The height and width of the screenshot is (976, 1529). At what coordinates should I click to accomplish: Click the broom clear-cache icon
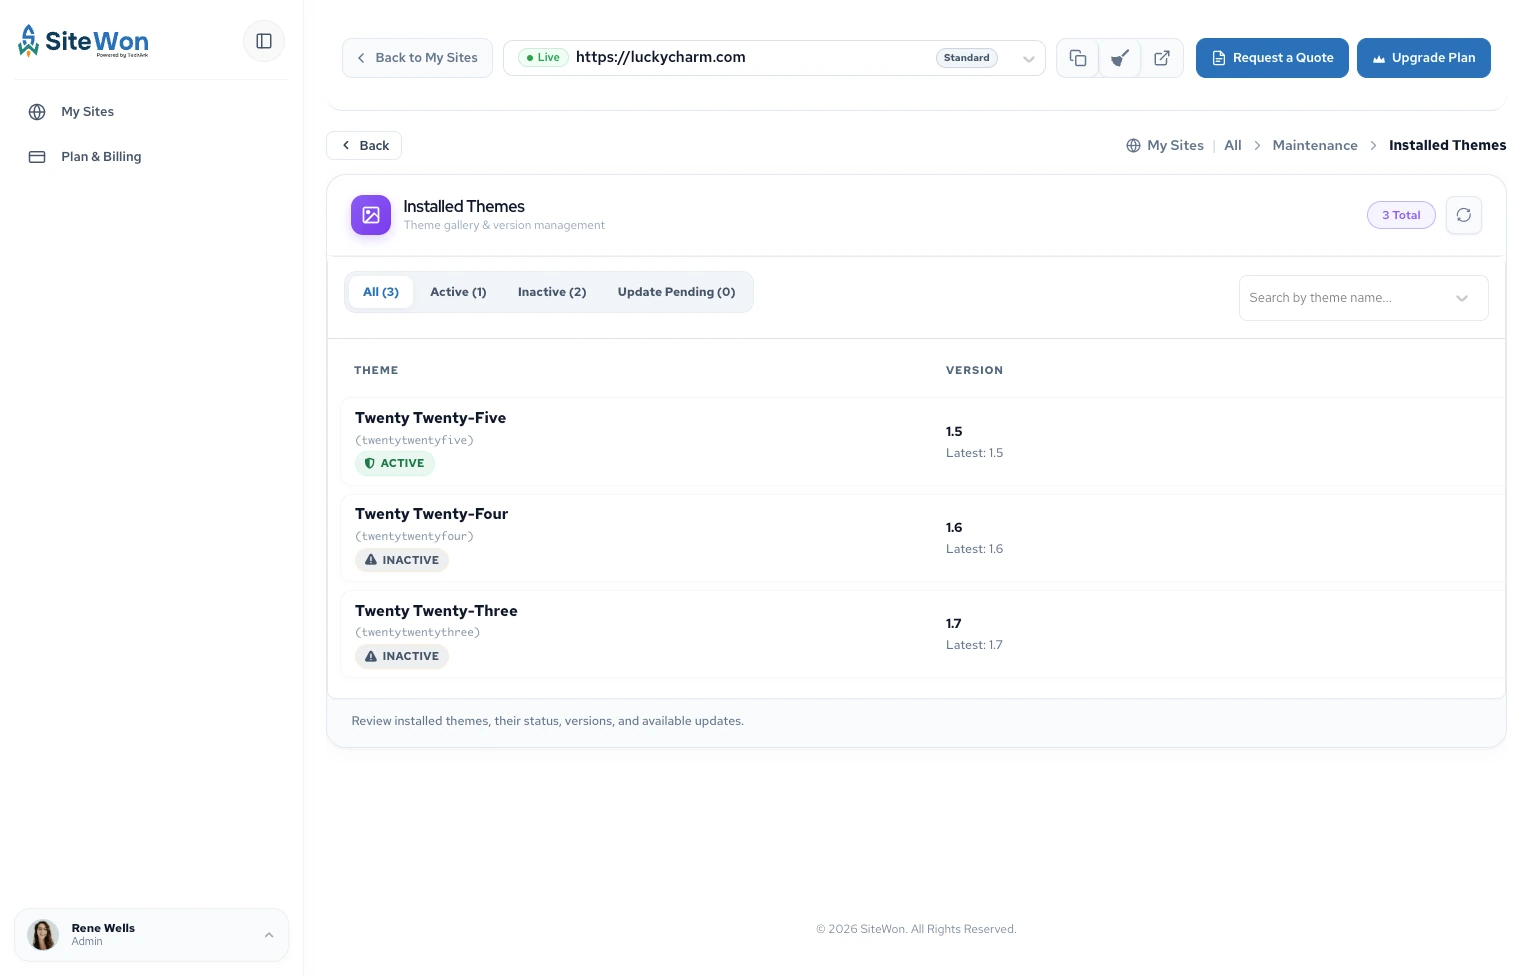point(1120,58)
